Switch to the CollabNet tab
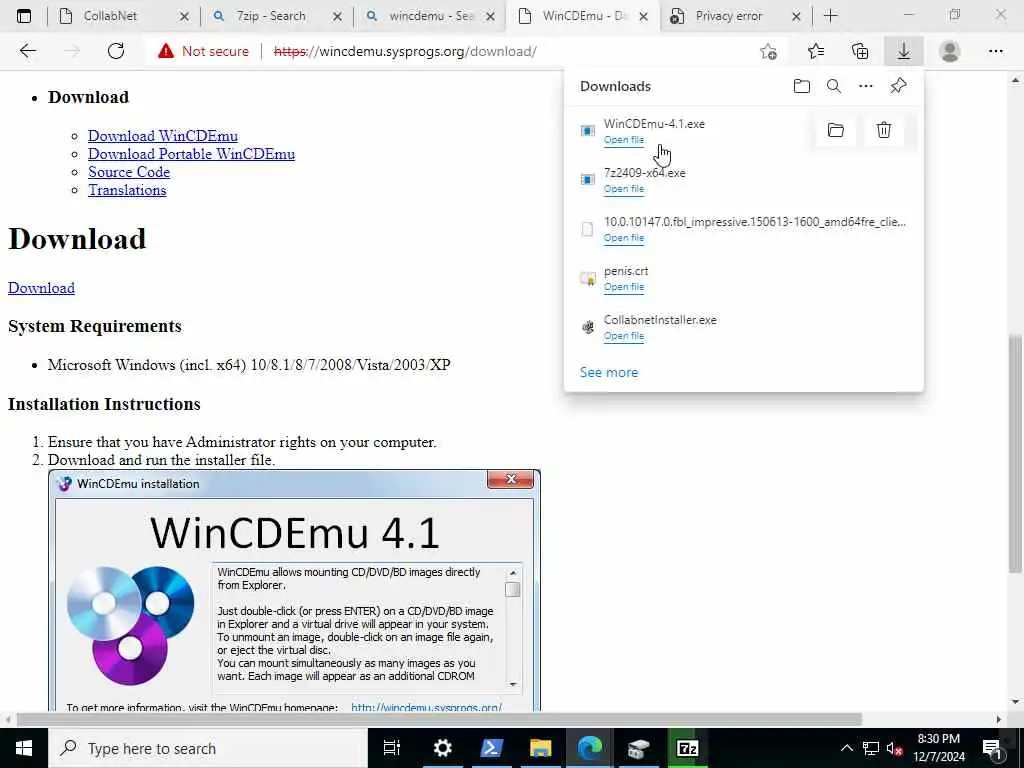This screenshot has height=768, width=1024. (124, 16)
